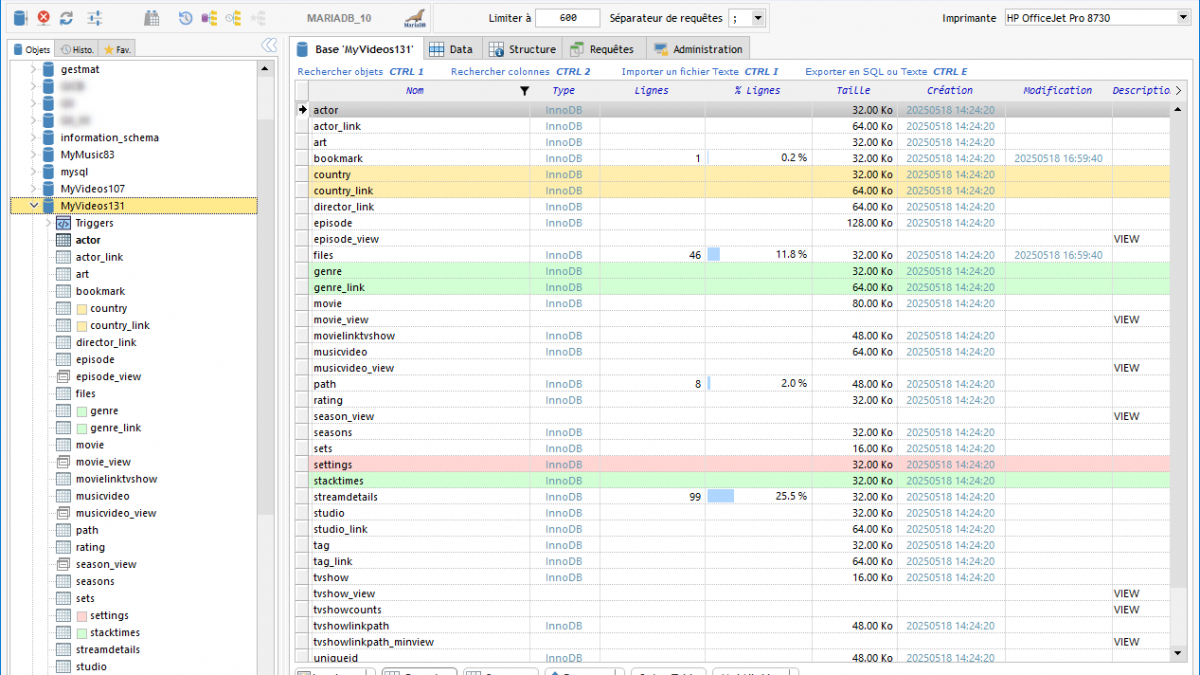Expand the mysql database node

[33, 171]
